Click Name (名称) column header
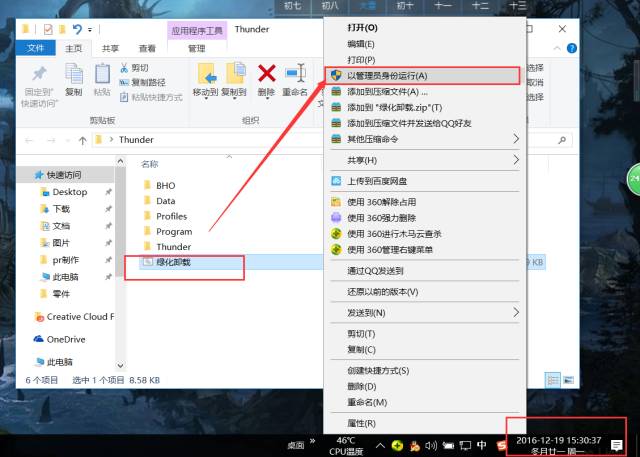 149,164
